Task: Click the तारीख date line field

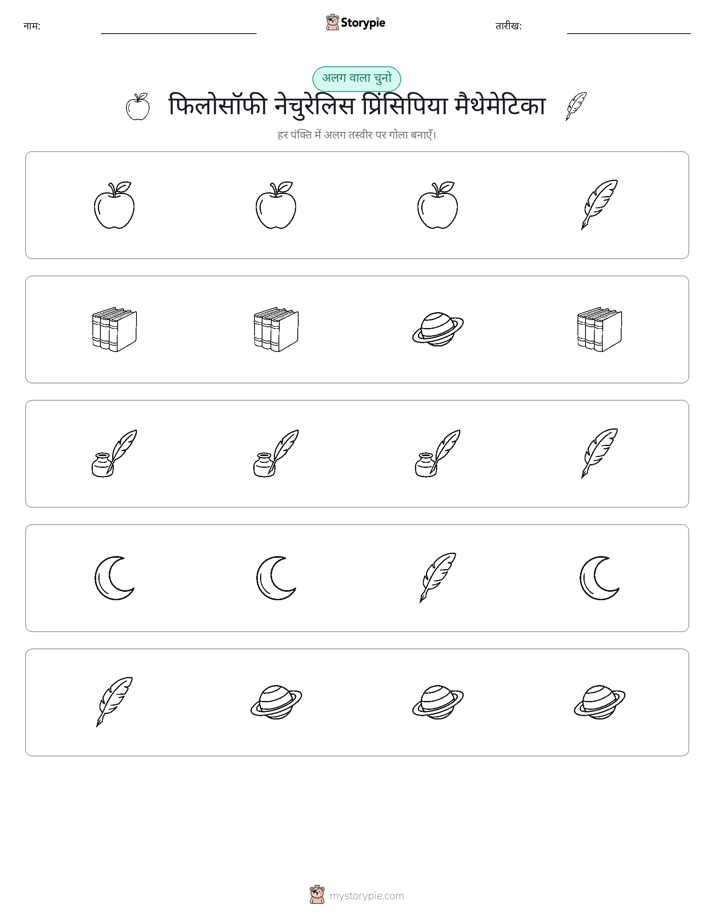Action: point(629,28)
